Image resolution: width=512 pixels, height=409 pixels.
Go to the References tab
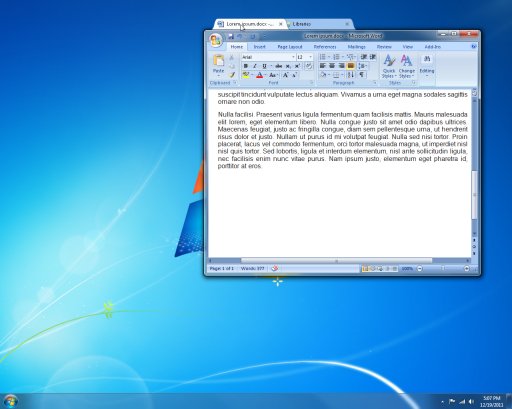click(325, 47)
